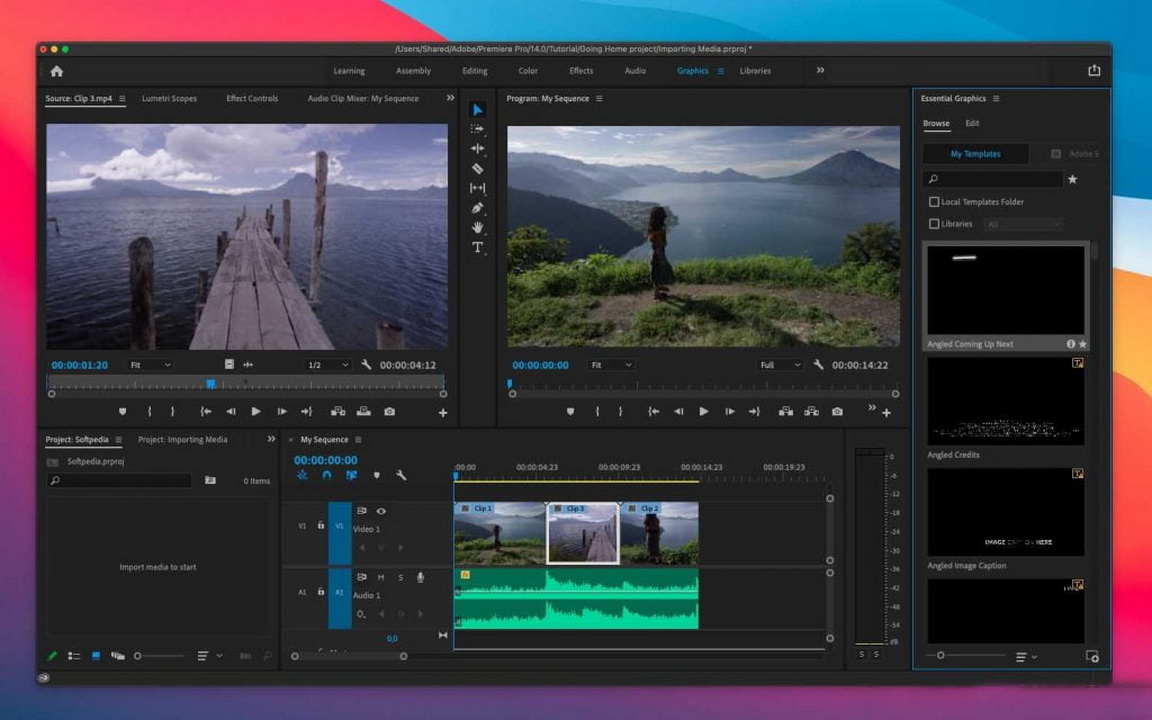
Task: Click the My Templates button
Action: (975, 154)
